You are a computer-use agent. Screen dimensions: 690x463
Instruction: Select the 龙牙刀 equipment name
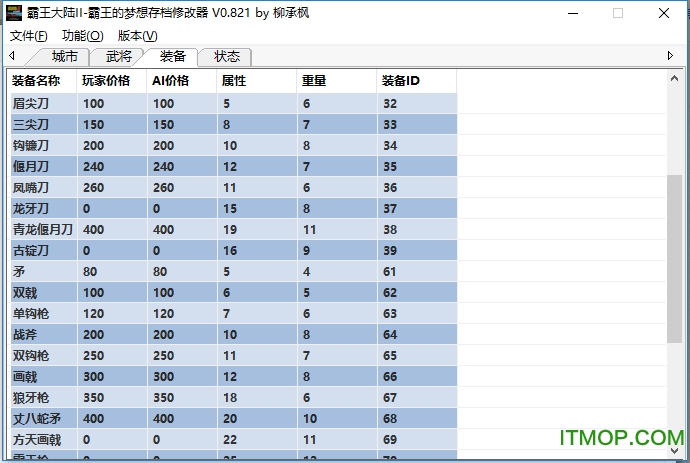click(x=30, y=209)
